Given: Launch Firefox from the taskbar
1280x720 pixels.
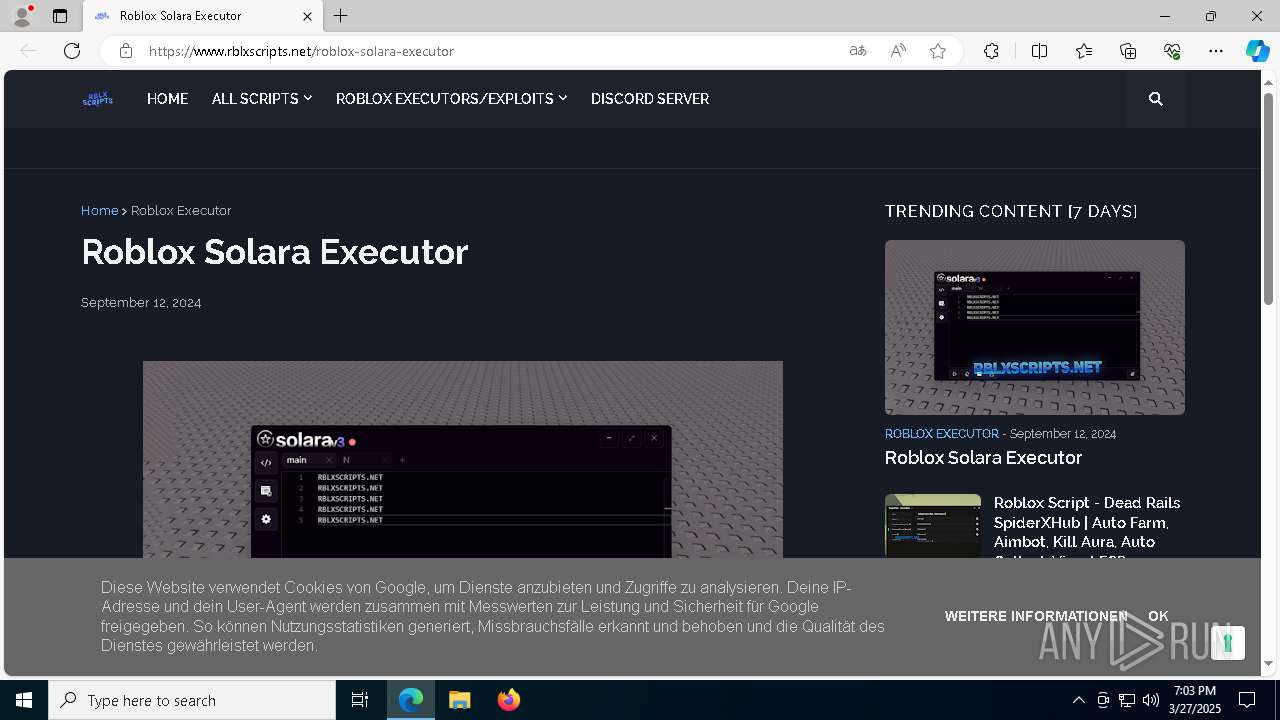Looking at the screenshot, I should tap(508, 700).
